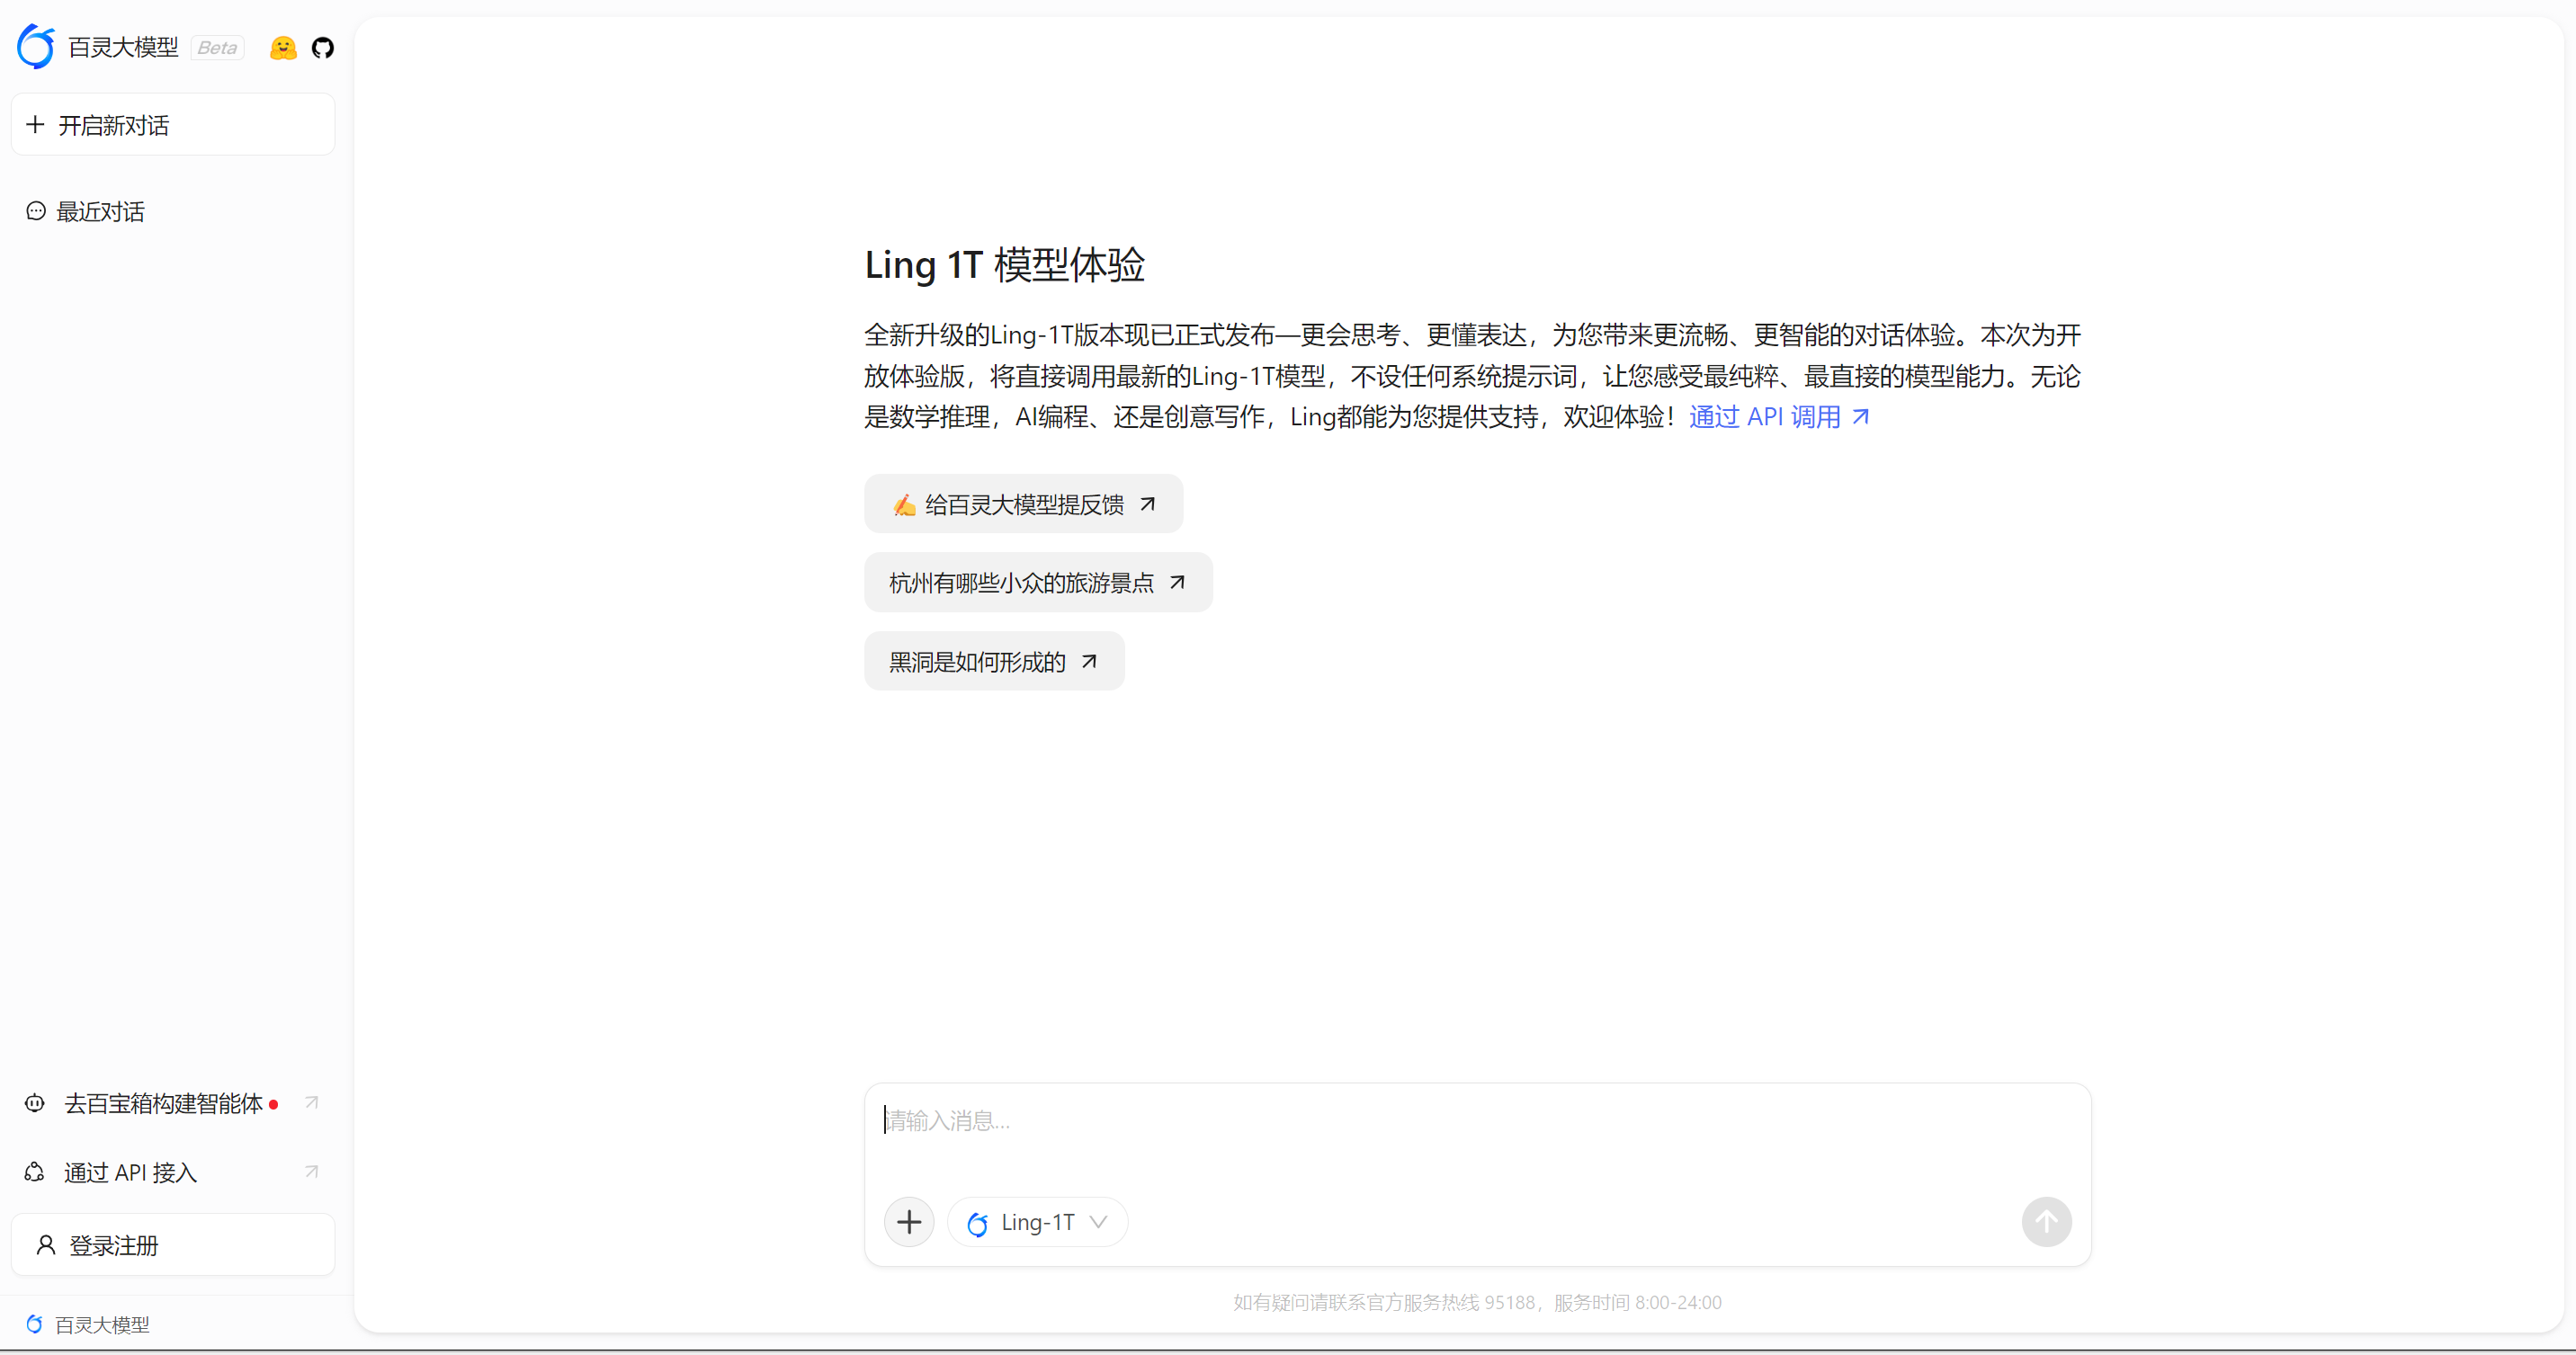The width and height of the screenshot is (2576, 1355).
Task: Open 最近对话 in the sidebar
Action: click(x=100, y=211)
